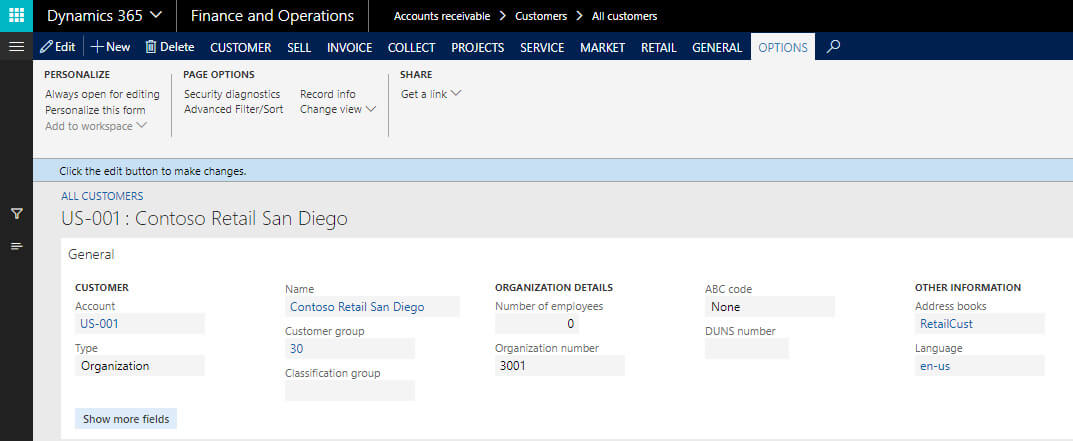Image resolution: width=1073 pixels, height=441 pixels.
Task: Open the INVOICE tab
Action: [349, 47]
